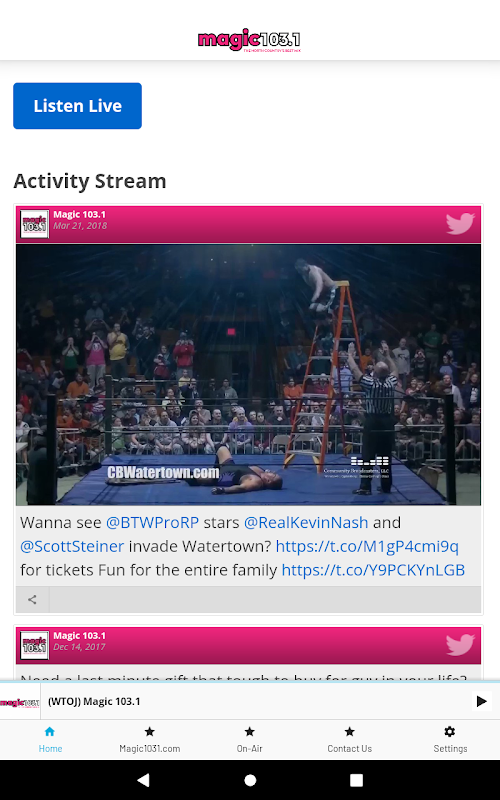Open the @ScottSteiner mention link
This screenshot has height=800, width=500.
pos(72,546)
